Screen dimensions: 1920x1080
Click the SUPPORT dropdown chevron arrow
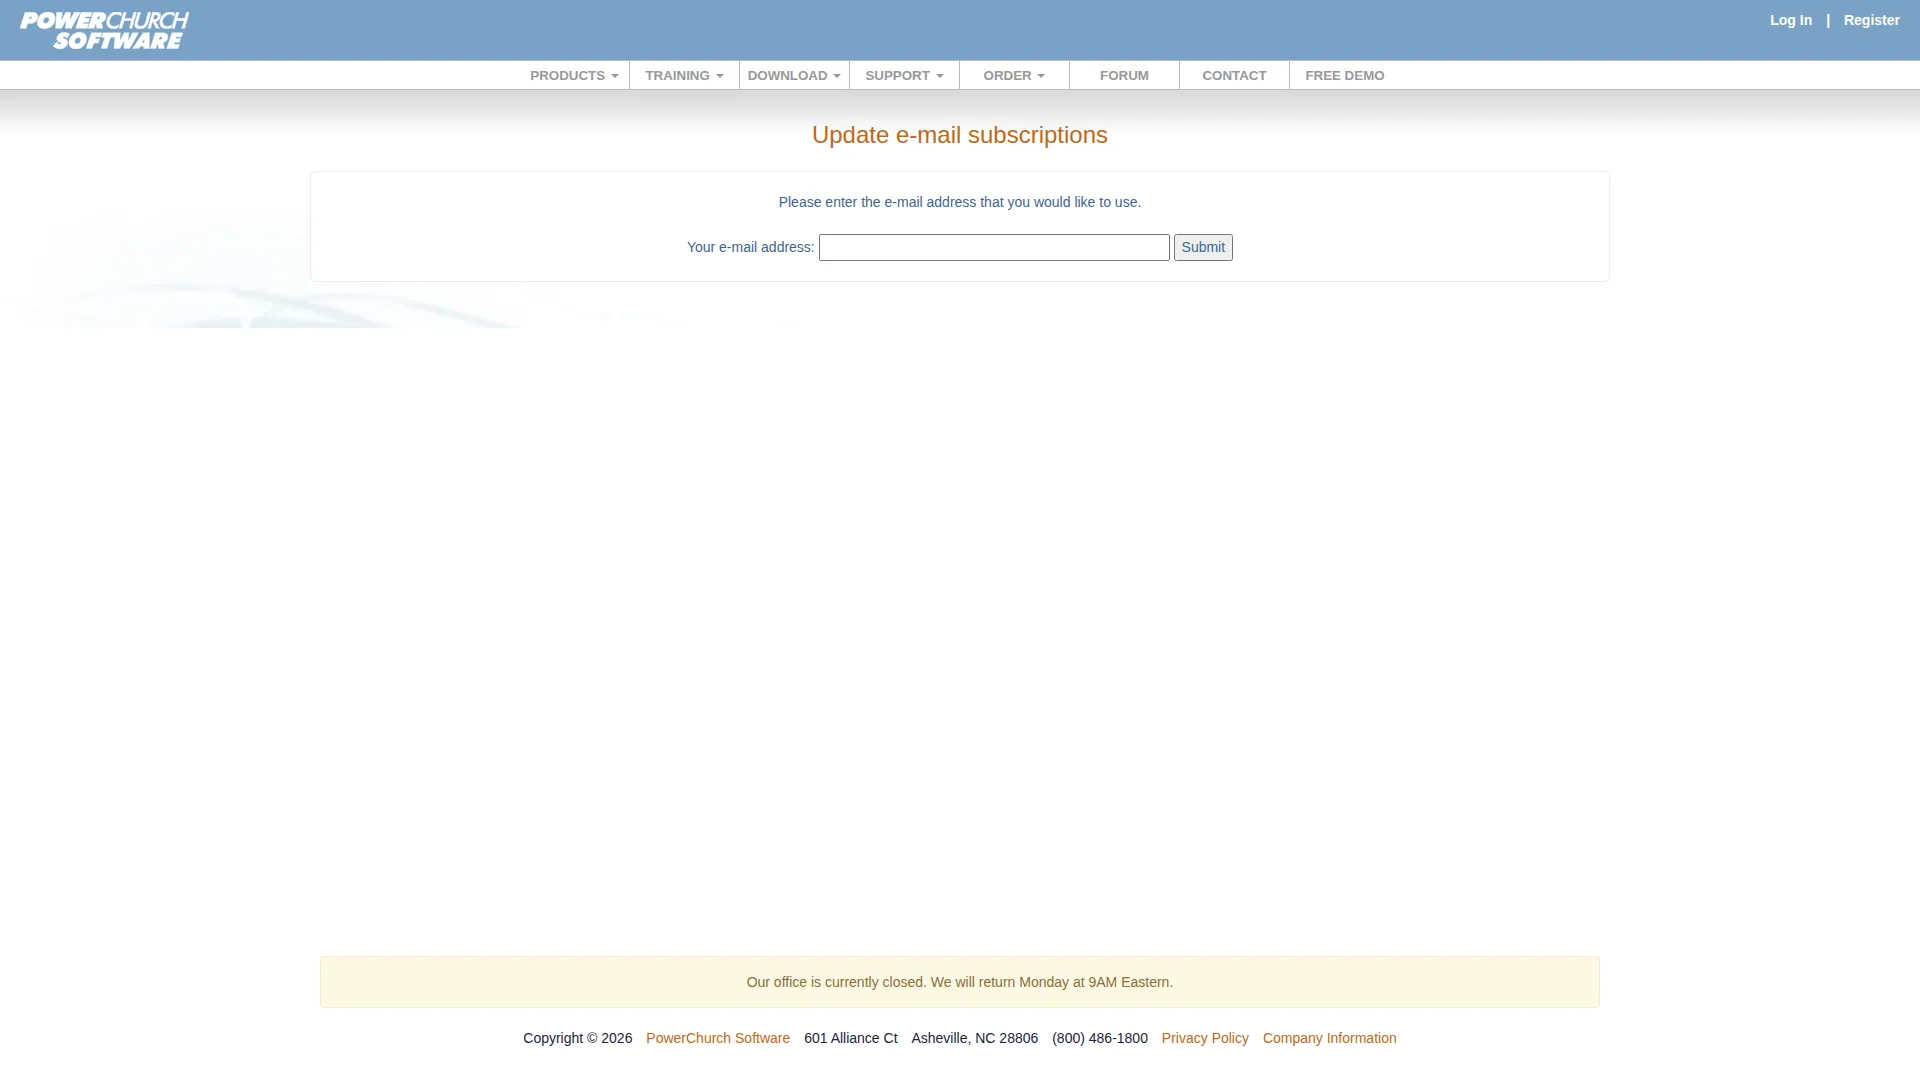(939, 75)
